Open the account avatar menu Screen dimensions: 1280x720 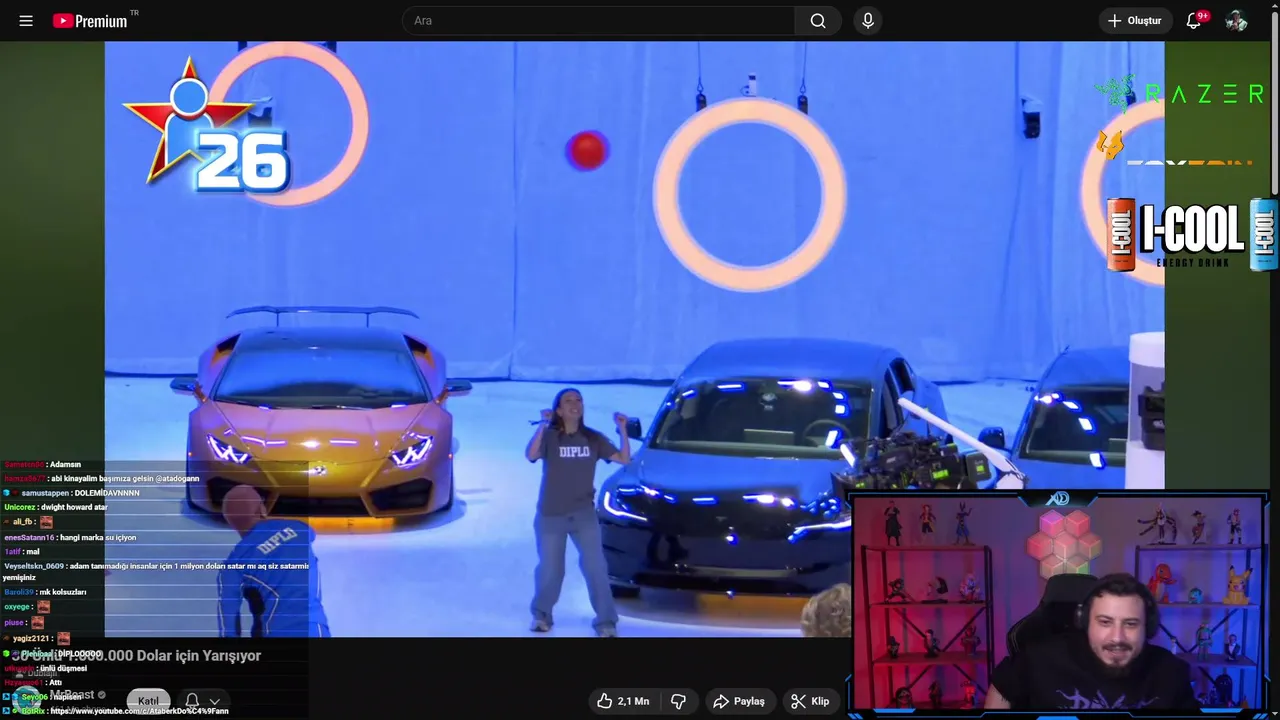1237,21
